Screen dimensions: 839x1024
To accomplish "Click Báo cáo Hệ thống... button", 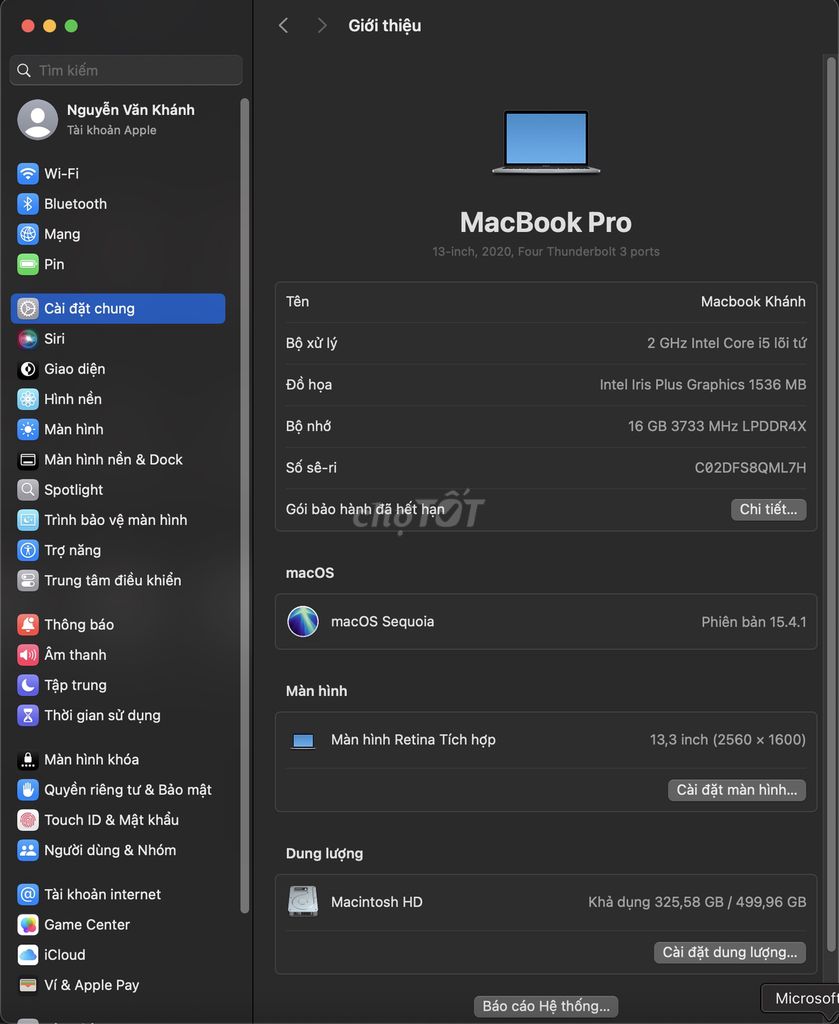I will coord(546,1006).
